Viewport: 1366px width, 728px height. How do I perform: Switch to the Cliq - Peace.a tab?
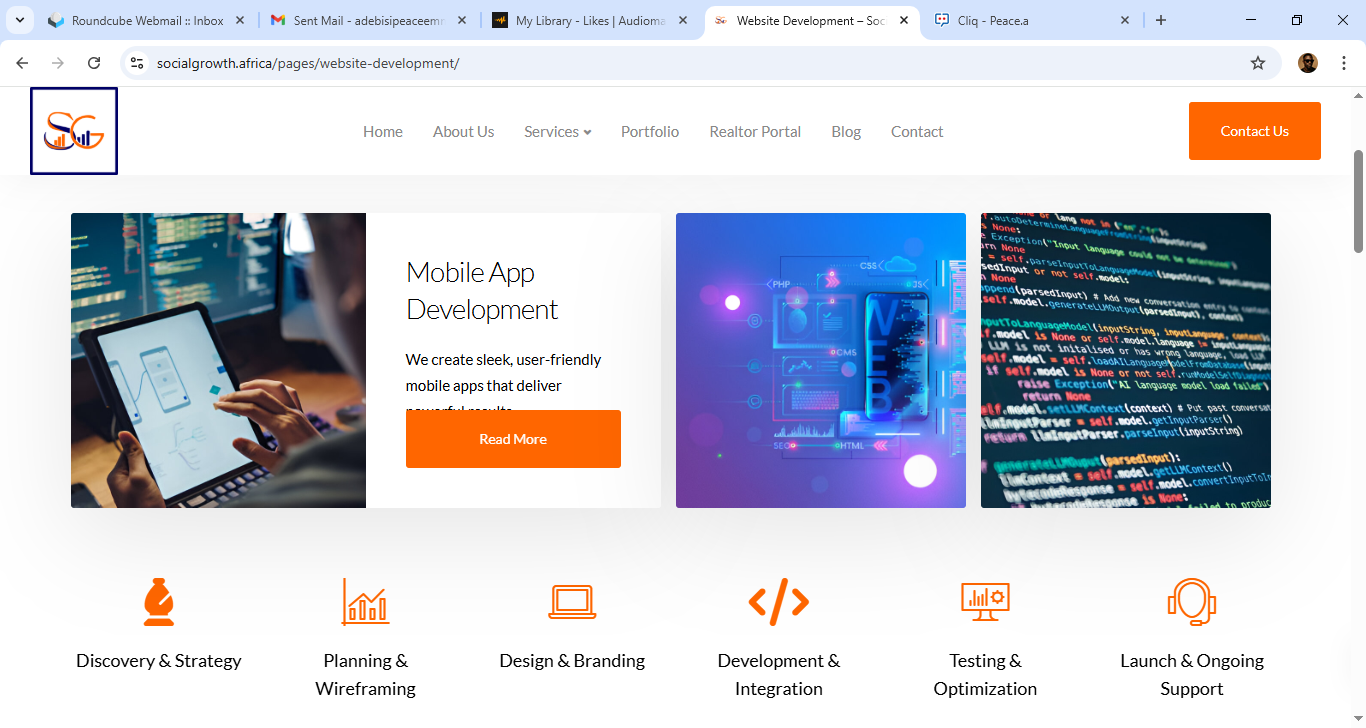[x=1030, y=20]
